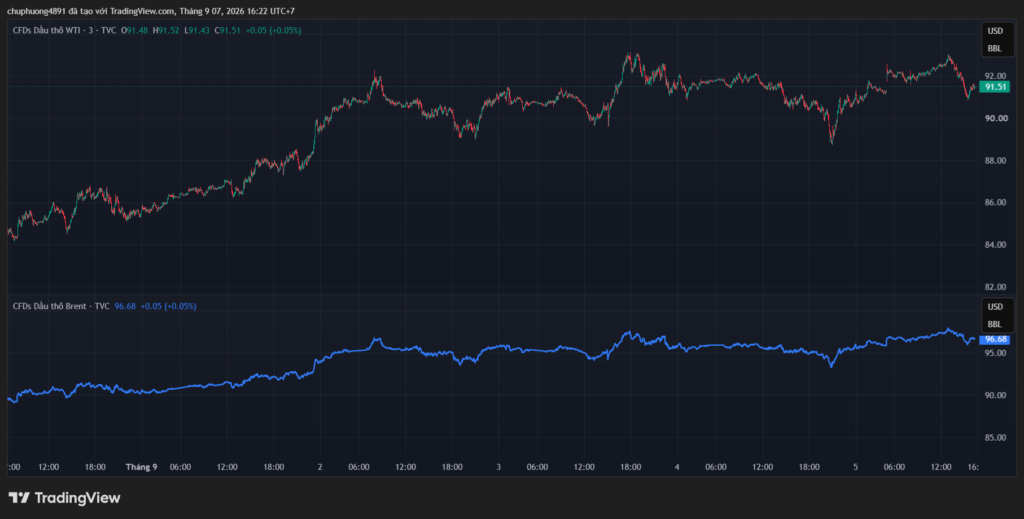
Task: Open the USD currency label in Brent pane
Action: pyautogui.click(x=995, y=307)
